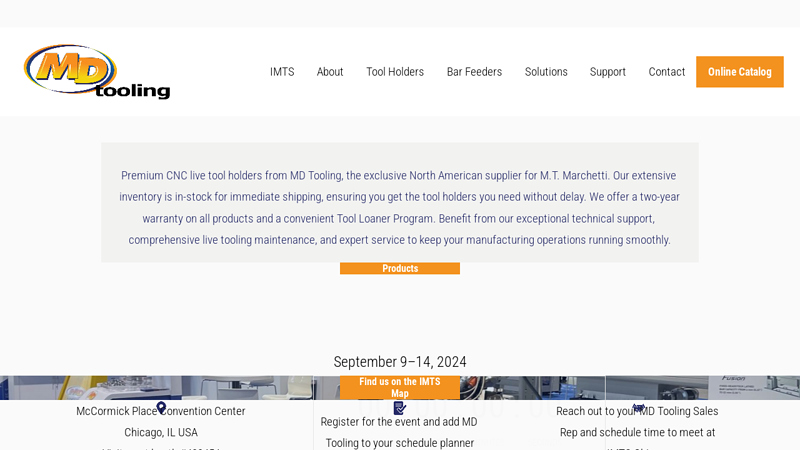Viewport: 800px width, 450px height.
Task: Click the McCormick Place Convention Center text
Action: (x=161, y=411)
